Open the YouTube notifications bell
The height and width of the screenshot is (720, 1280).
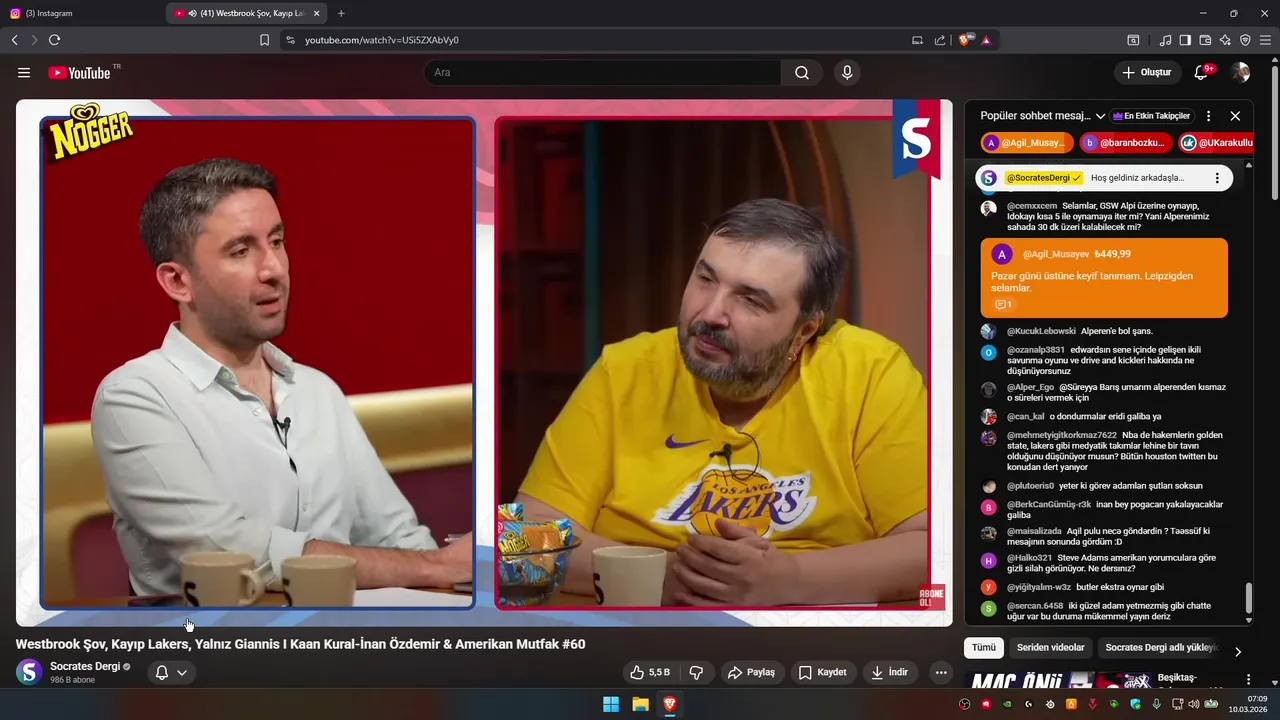pyautogui.click(x=1202, y=72)
